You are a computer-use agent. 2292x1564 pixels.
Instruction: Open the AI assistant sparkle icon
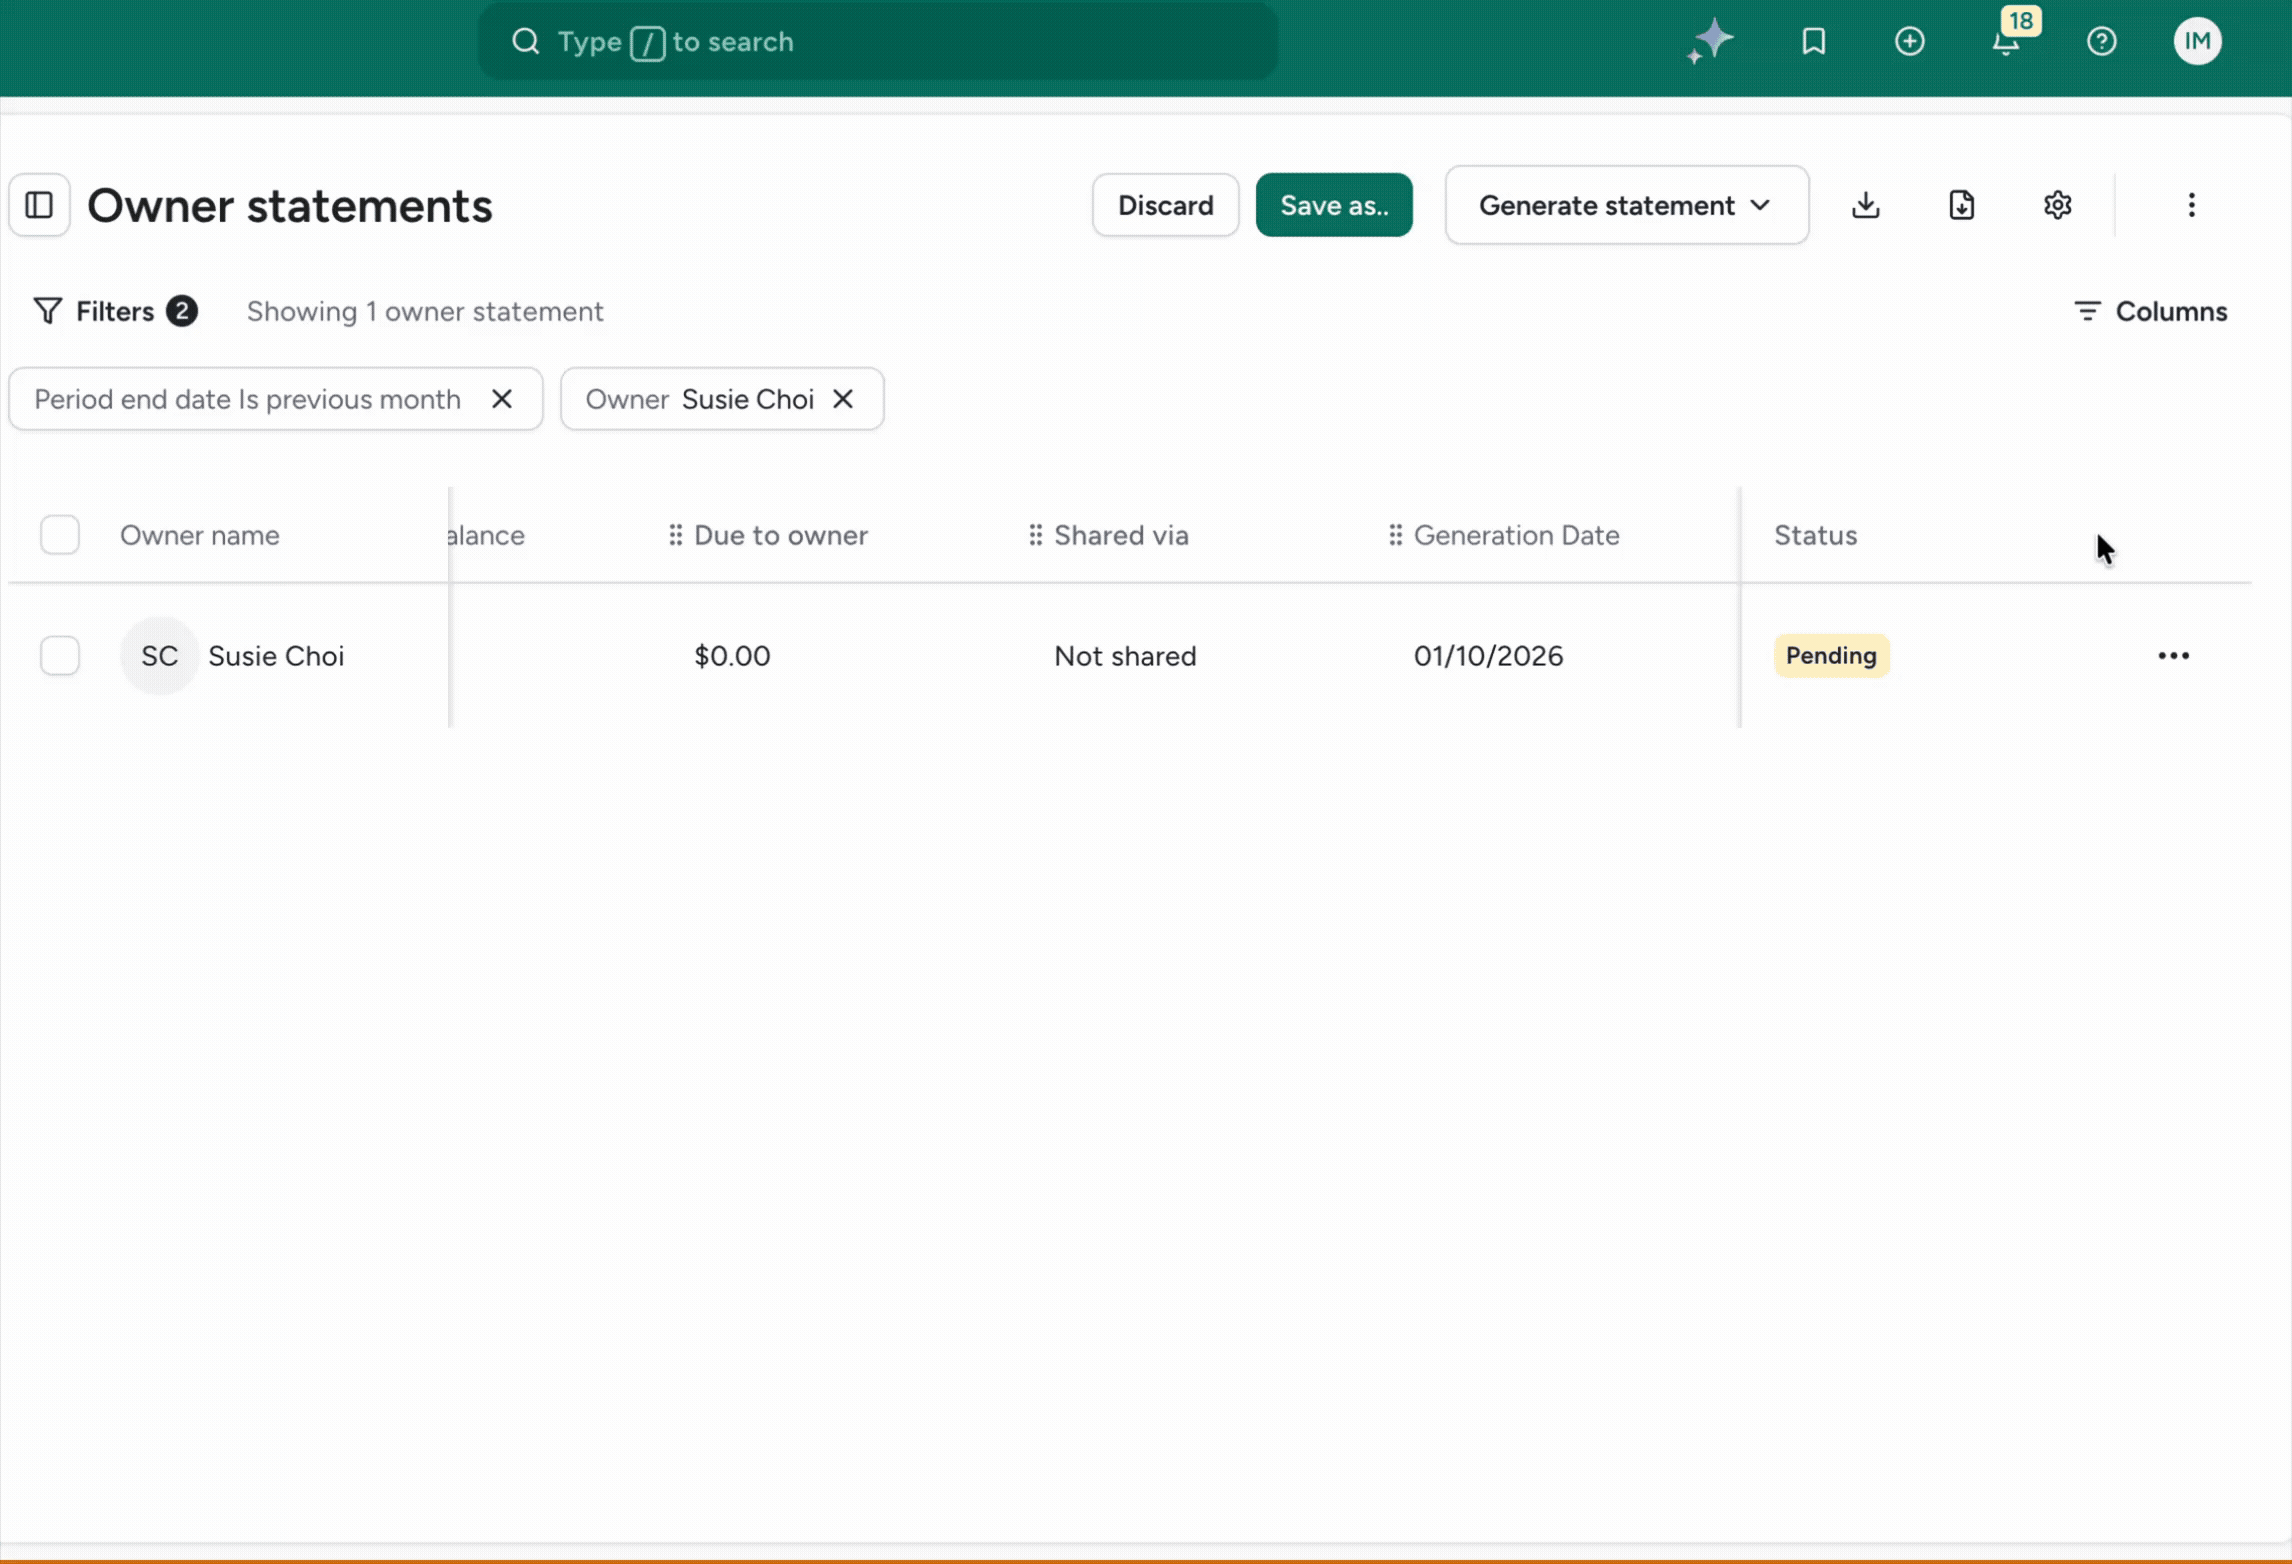coord(1711,41)
